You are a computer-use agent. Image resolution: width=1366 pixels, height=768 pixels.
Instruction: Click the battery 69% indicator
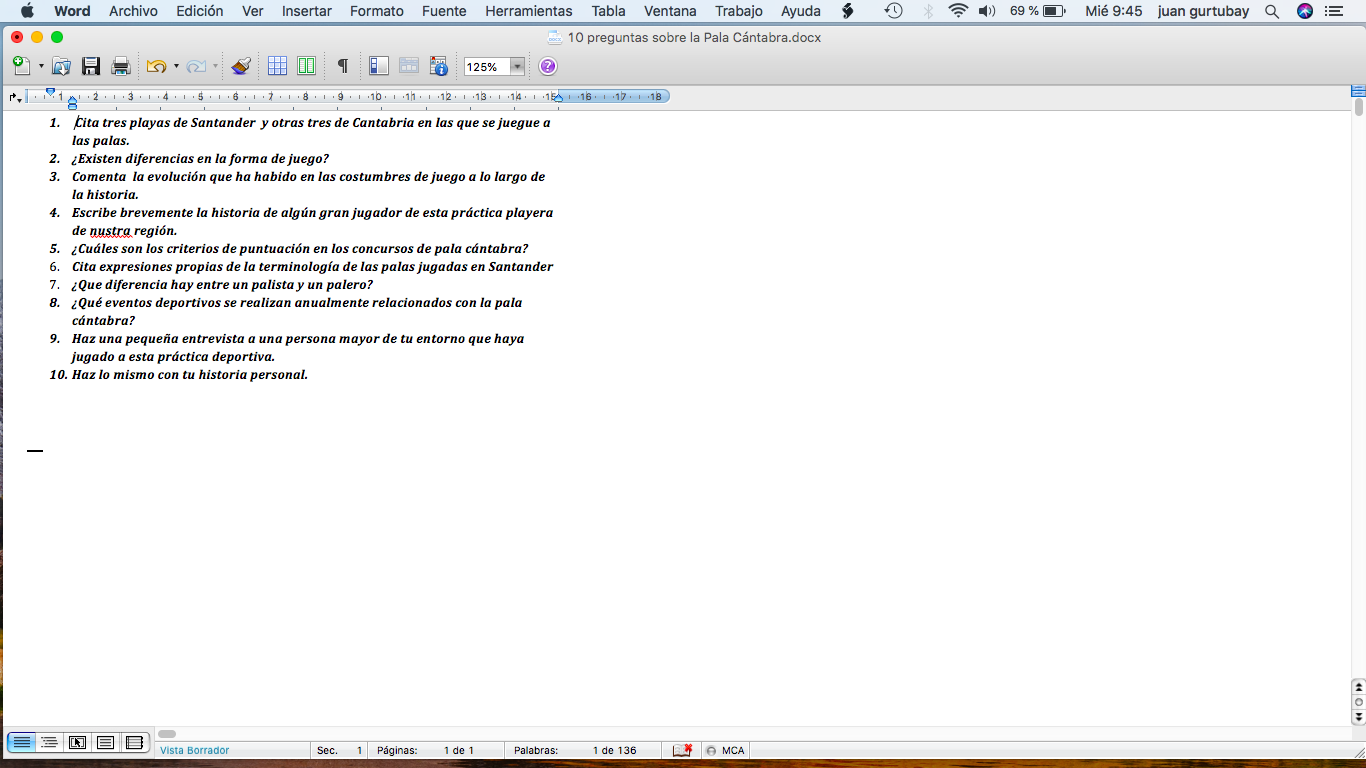coord(1037,11)
